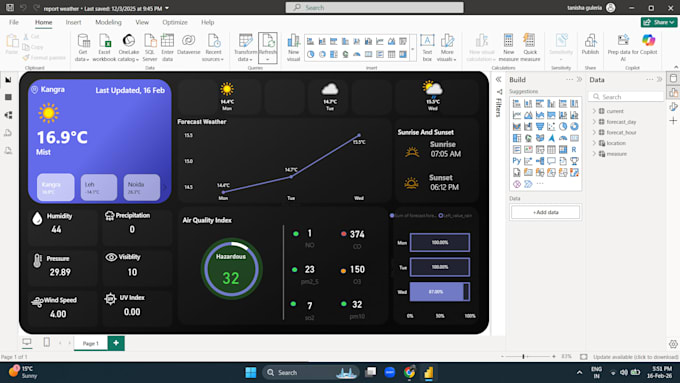
Task: Open the Get data button
Action: pos(83,48)
